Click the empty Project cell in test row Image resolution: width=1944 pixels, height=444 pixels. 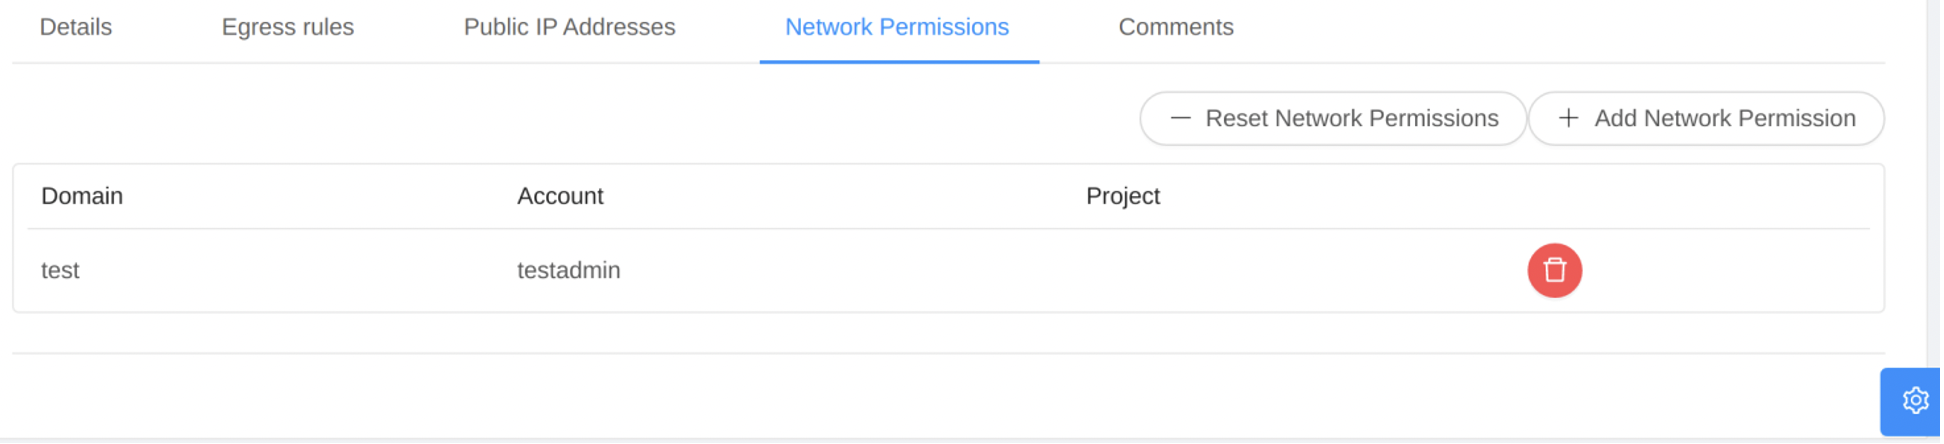tap(1200, 270)
